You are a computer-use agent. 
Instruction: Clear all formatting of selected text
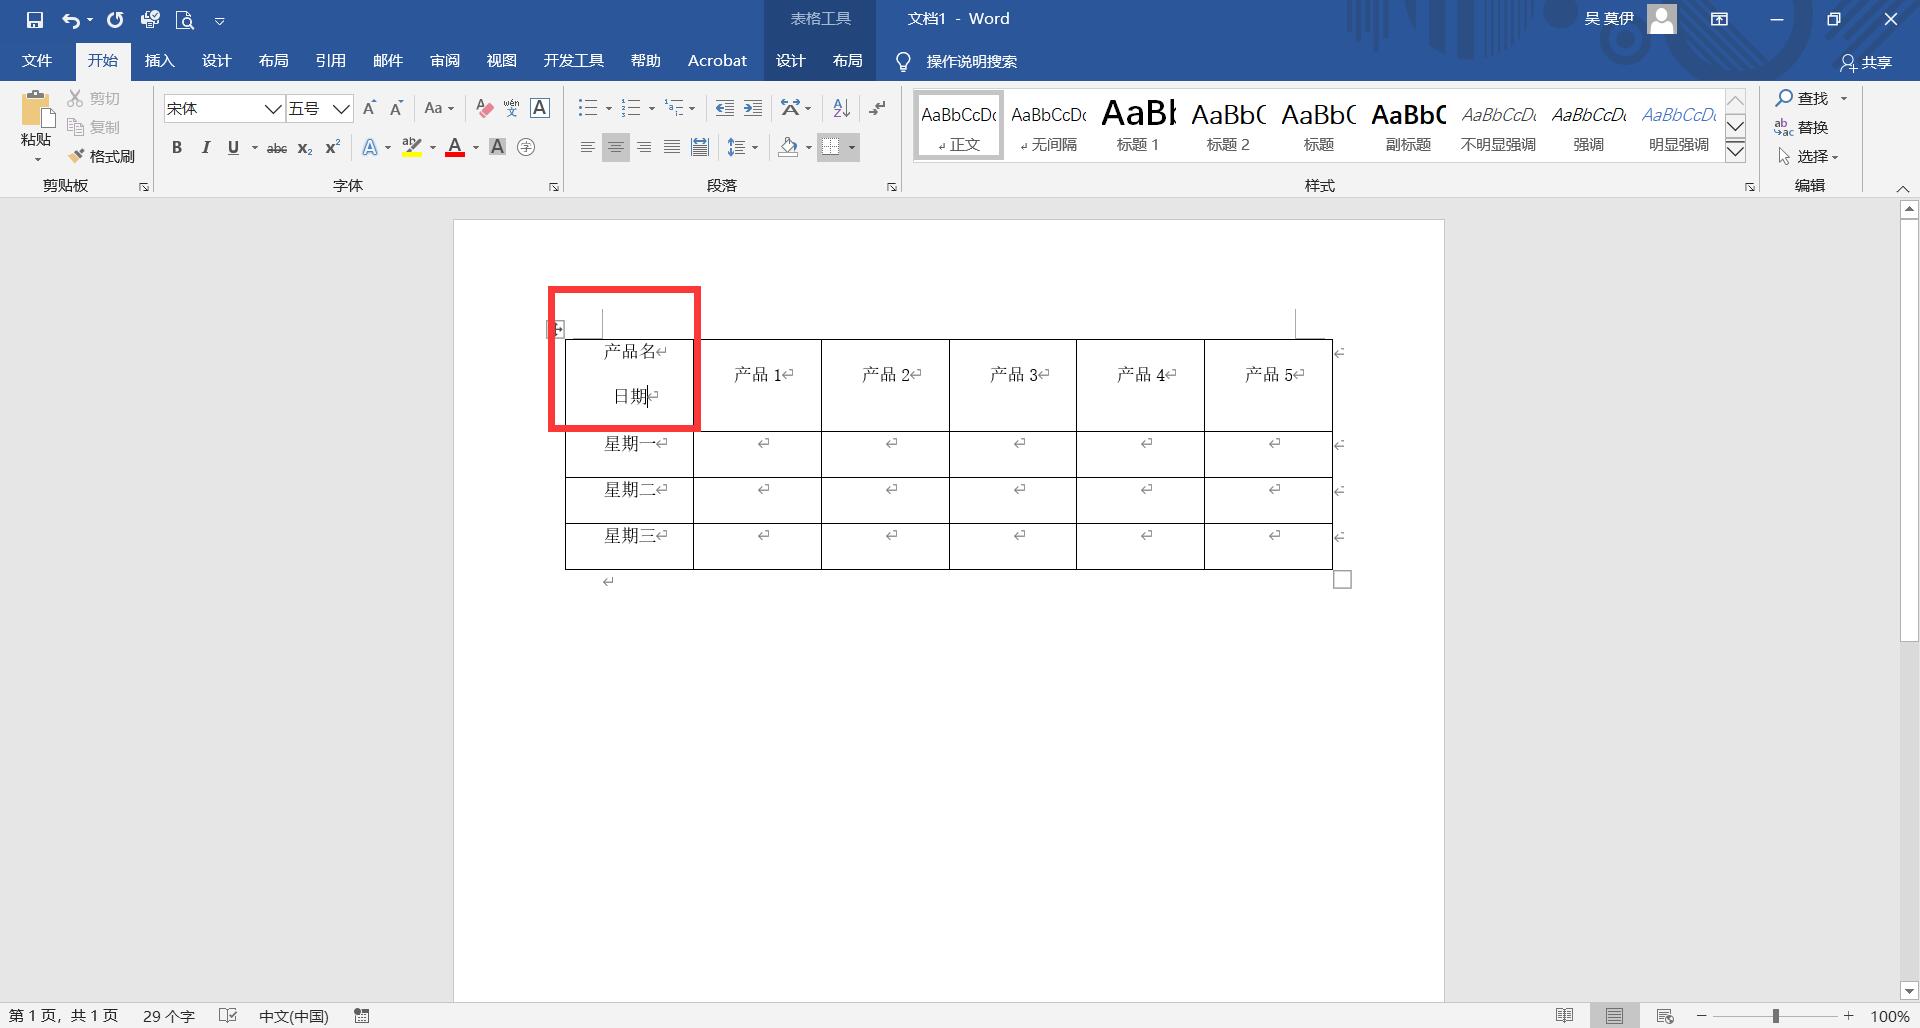click(484, 108)
